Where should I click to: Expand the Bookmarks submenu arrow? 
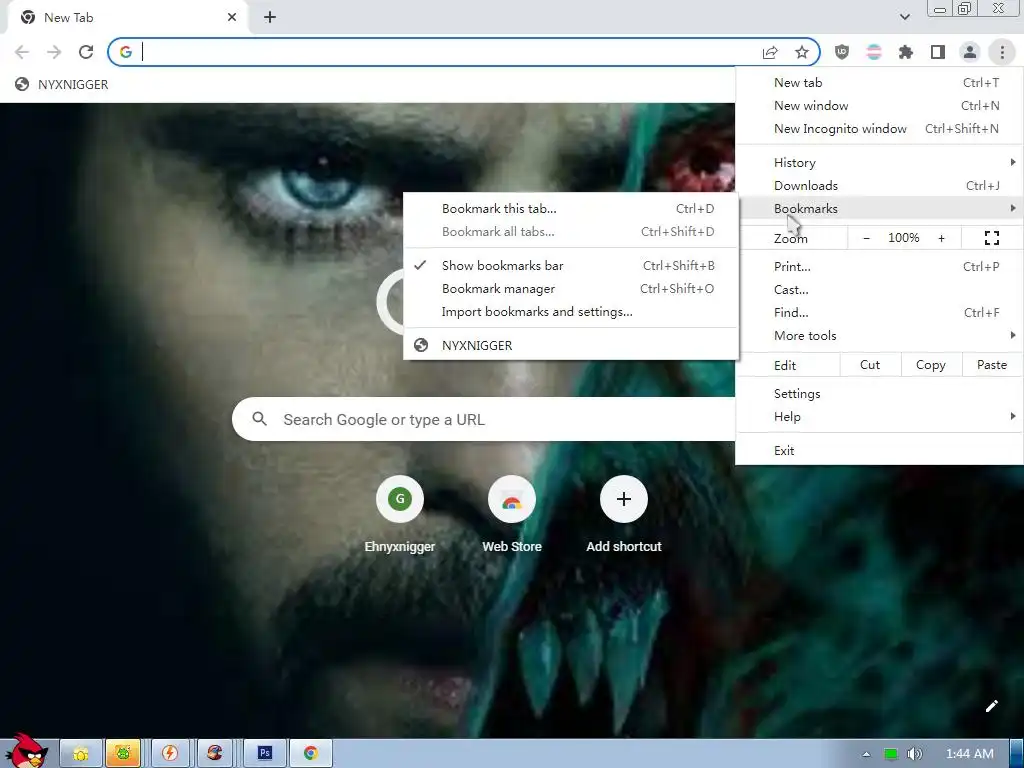click(1013, 208)
